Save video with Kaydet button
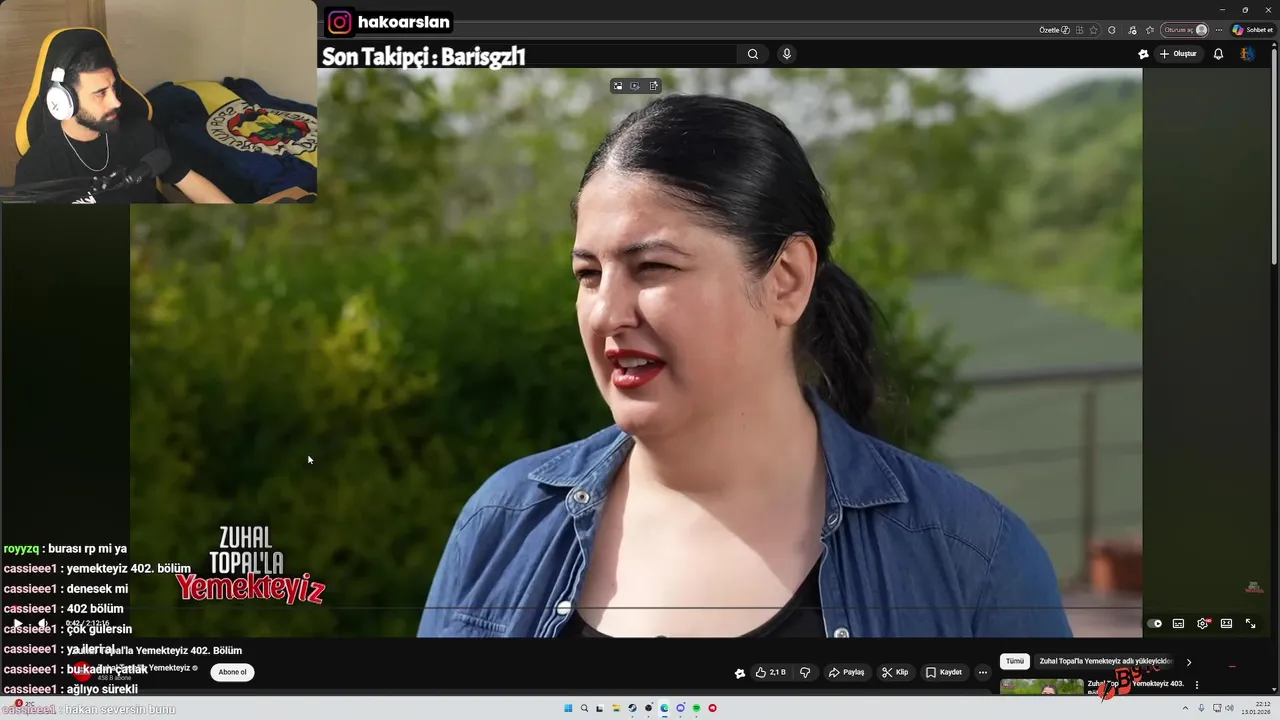 [x=943, y=673]
